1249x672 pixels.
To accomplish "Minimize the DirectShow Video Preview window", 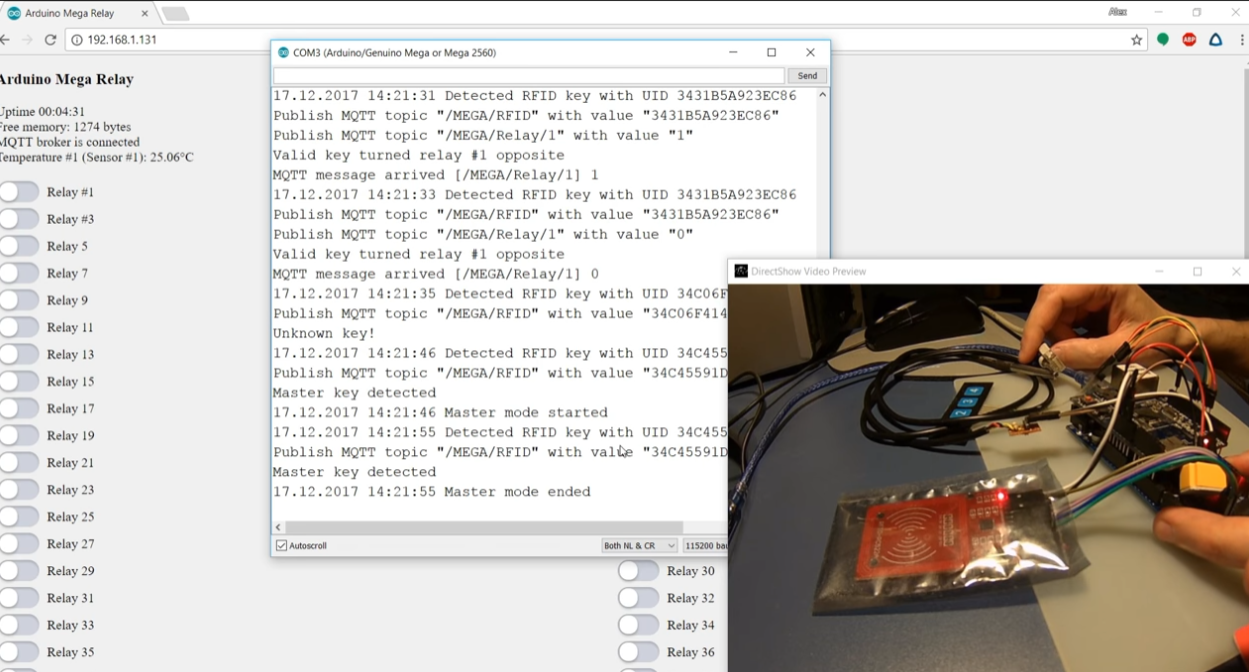I will point(1159,271).
